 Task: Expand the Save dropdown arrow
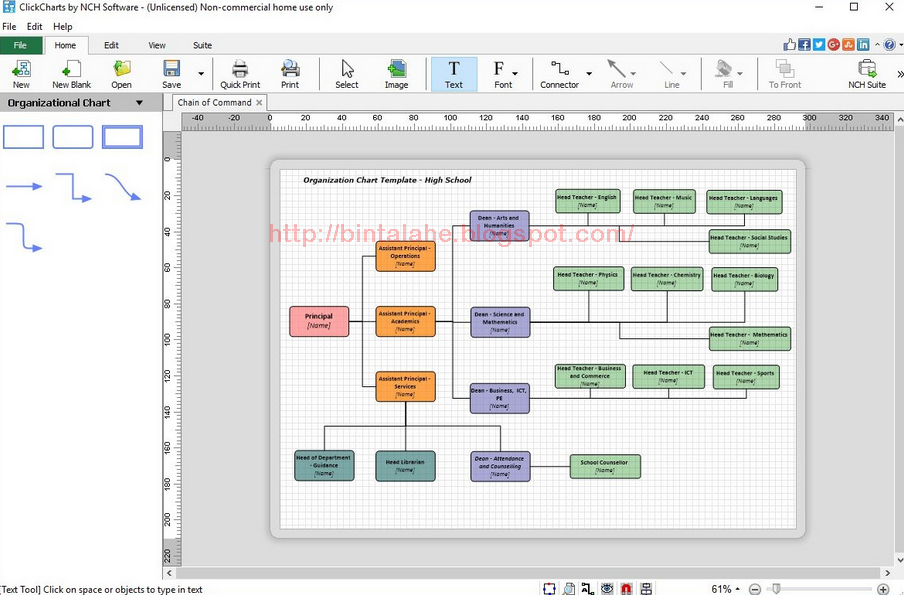pyautogui.click(x=200, y=76)
